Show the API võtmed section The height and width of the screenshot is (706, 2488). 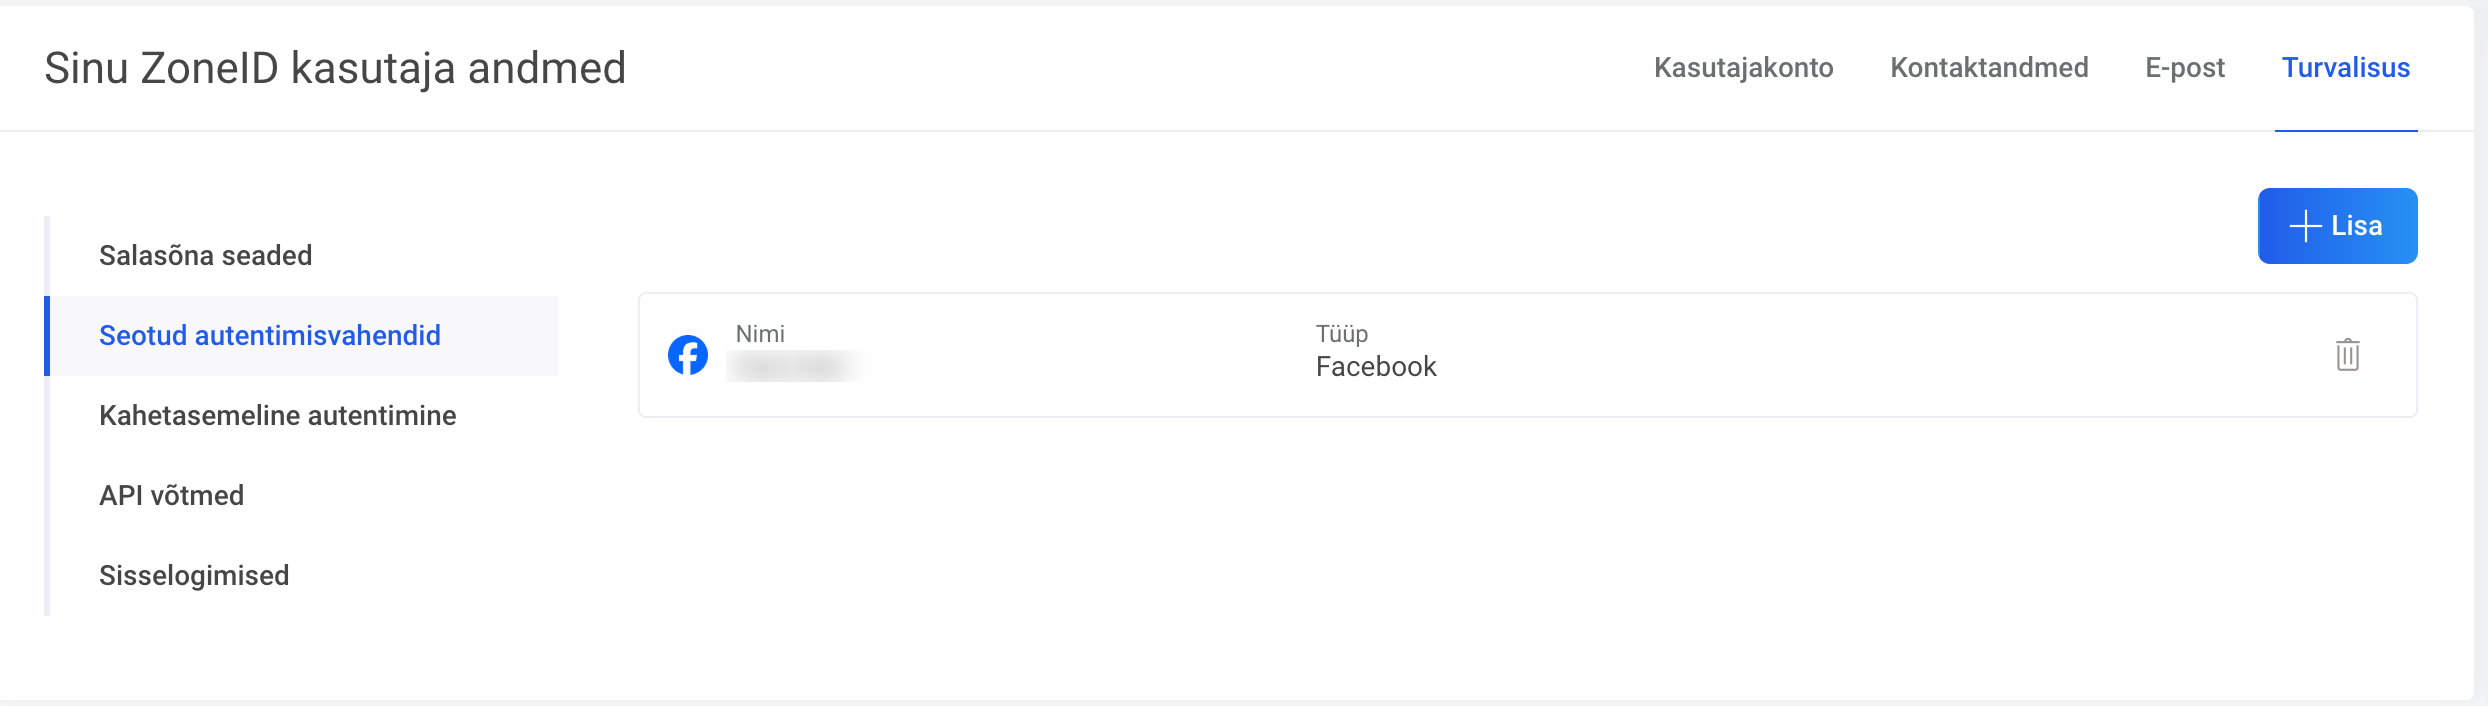pos(171,496)
